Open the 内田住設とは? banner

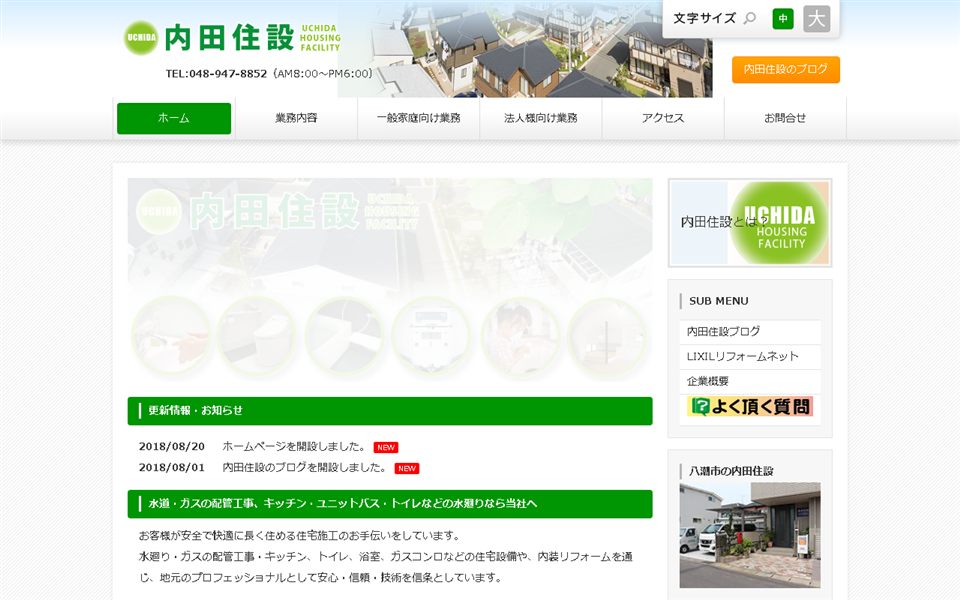(x=750, y=223)
